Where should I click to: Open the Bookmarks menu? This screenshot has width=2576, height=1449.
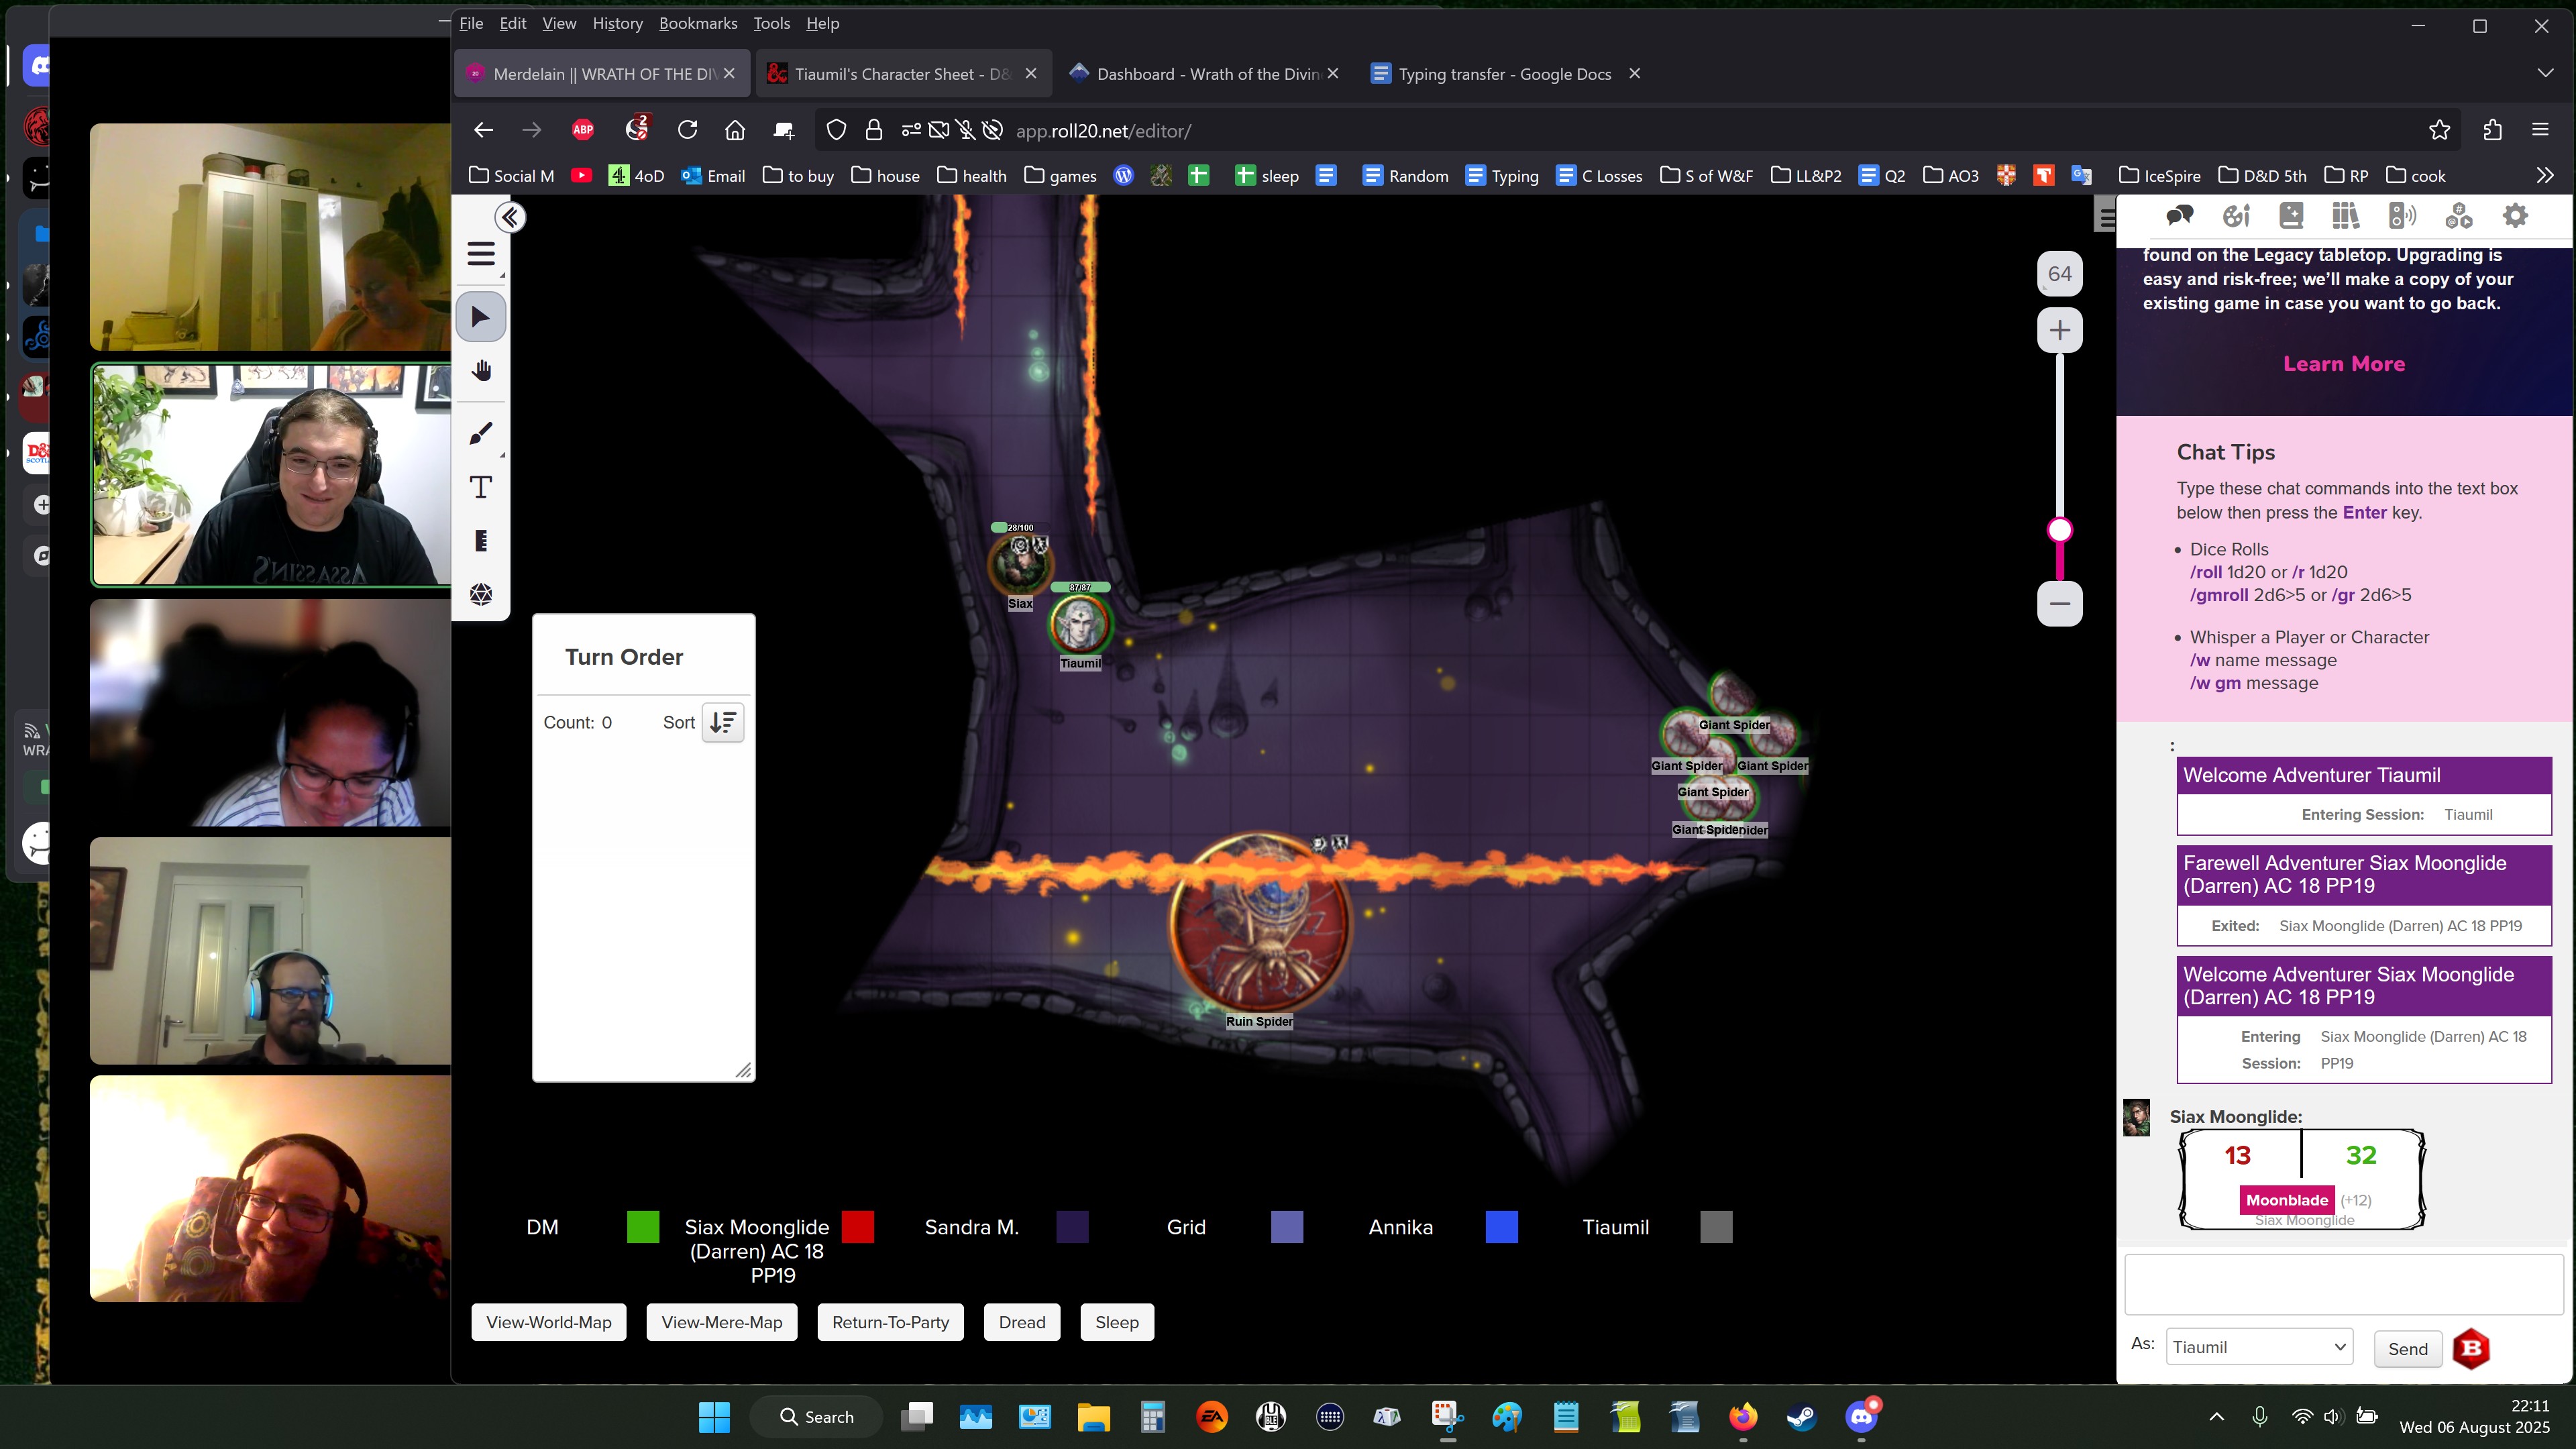(697, 23)
